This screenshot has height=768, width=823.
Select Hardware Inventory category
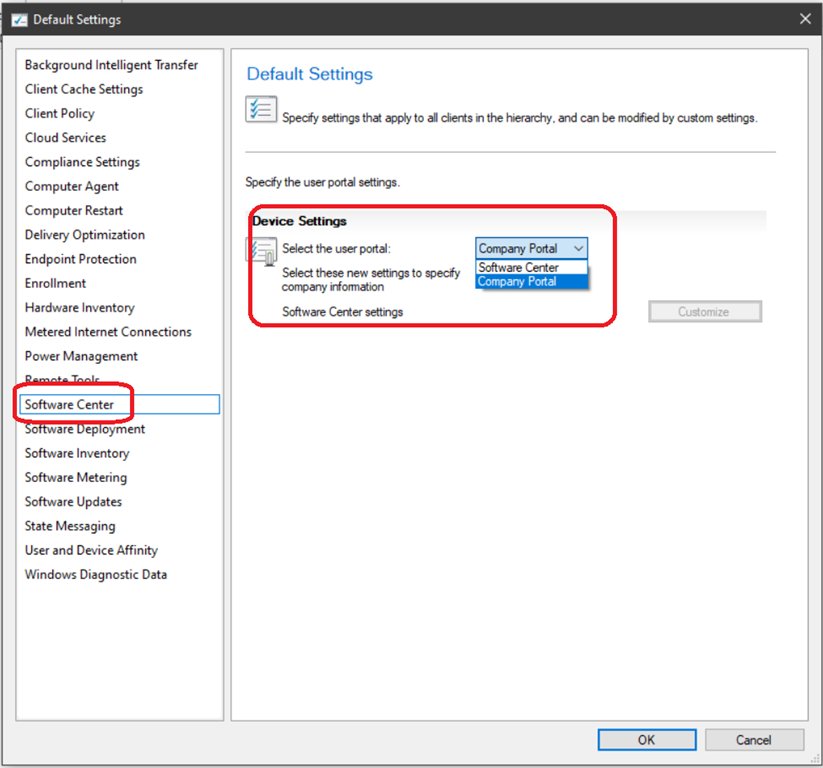coord(80,308)
